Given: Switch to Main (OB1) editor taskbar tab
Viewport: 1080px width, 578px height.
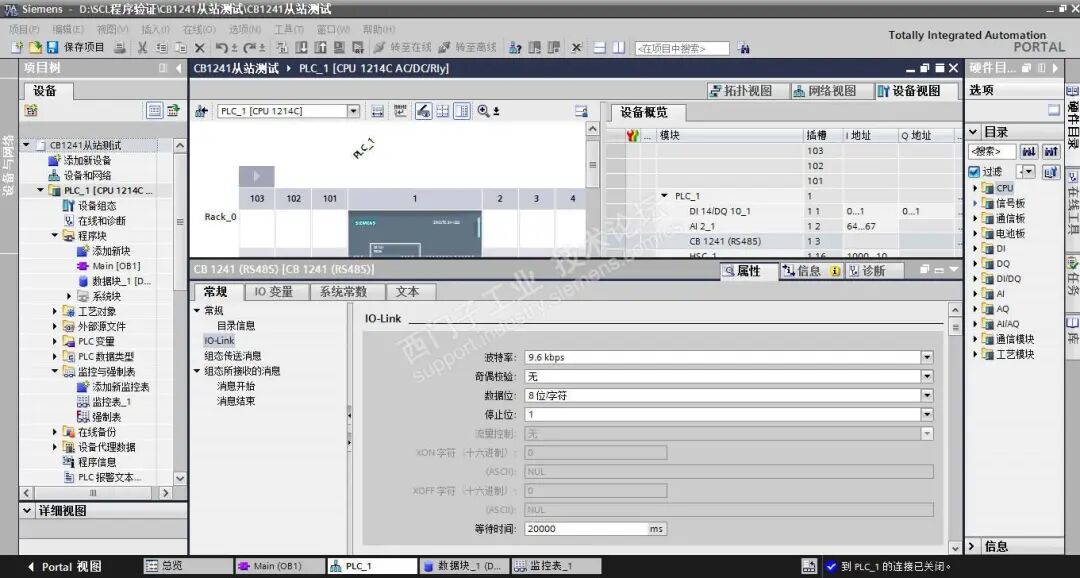Looking at the screenshot, I should pyautogui.click(x=278, y=566).
